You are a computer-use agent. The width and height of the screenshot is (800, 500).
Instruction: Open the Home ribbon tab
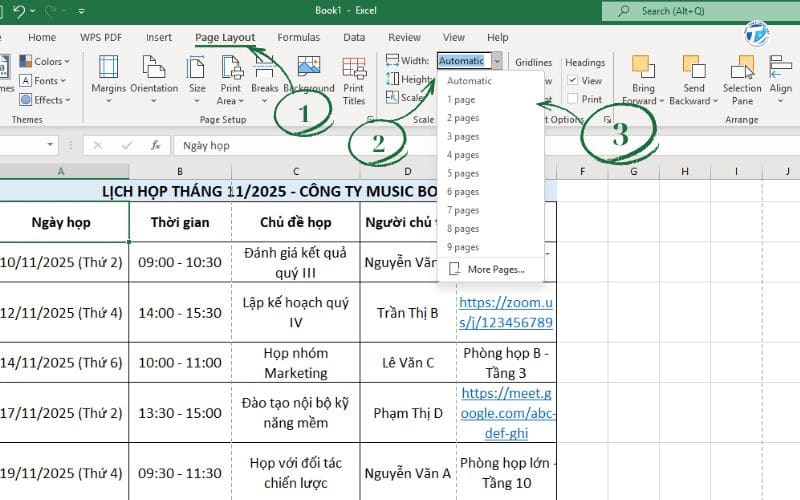coord(42,37)
